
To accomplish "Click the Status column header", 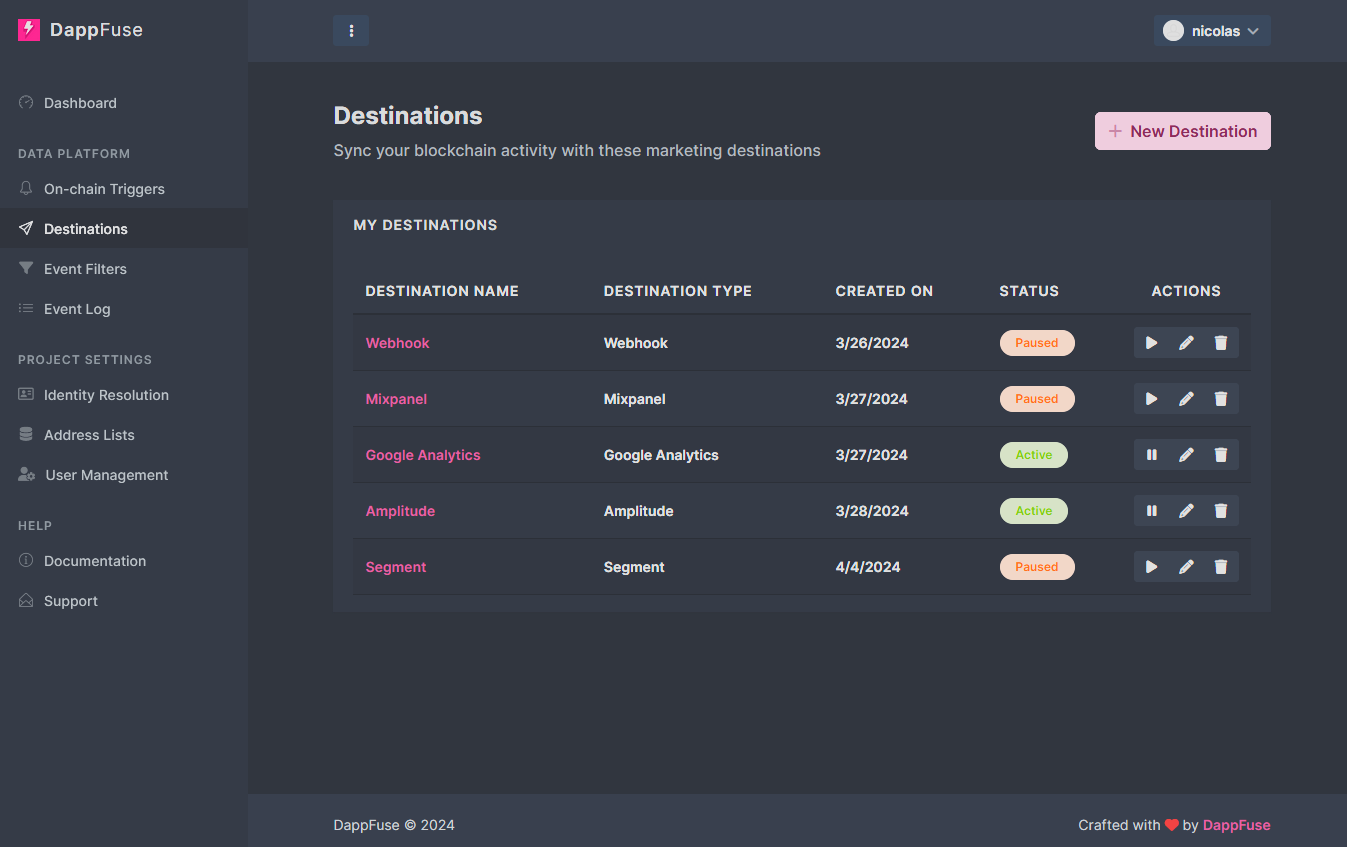I will tap(1029, 291).
